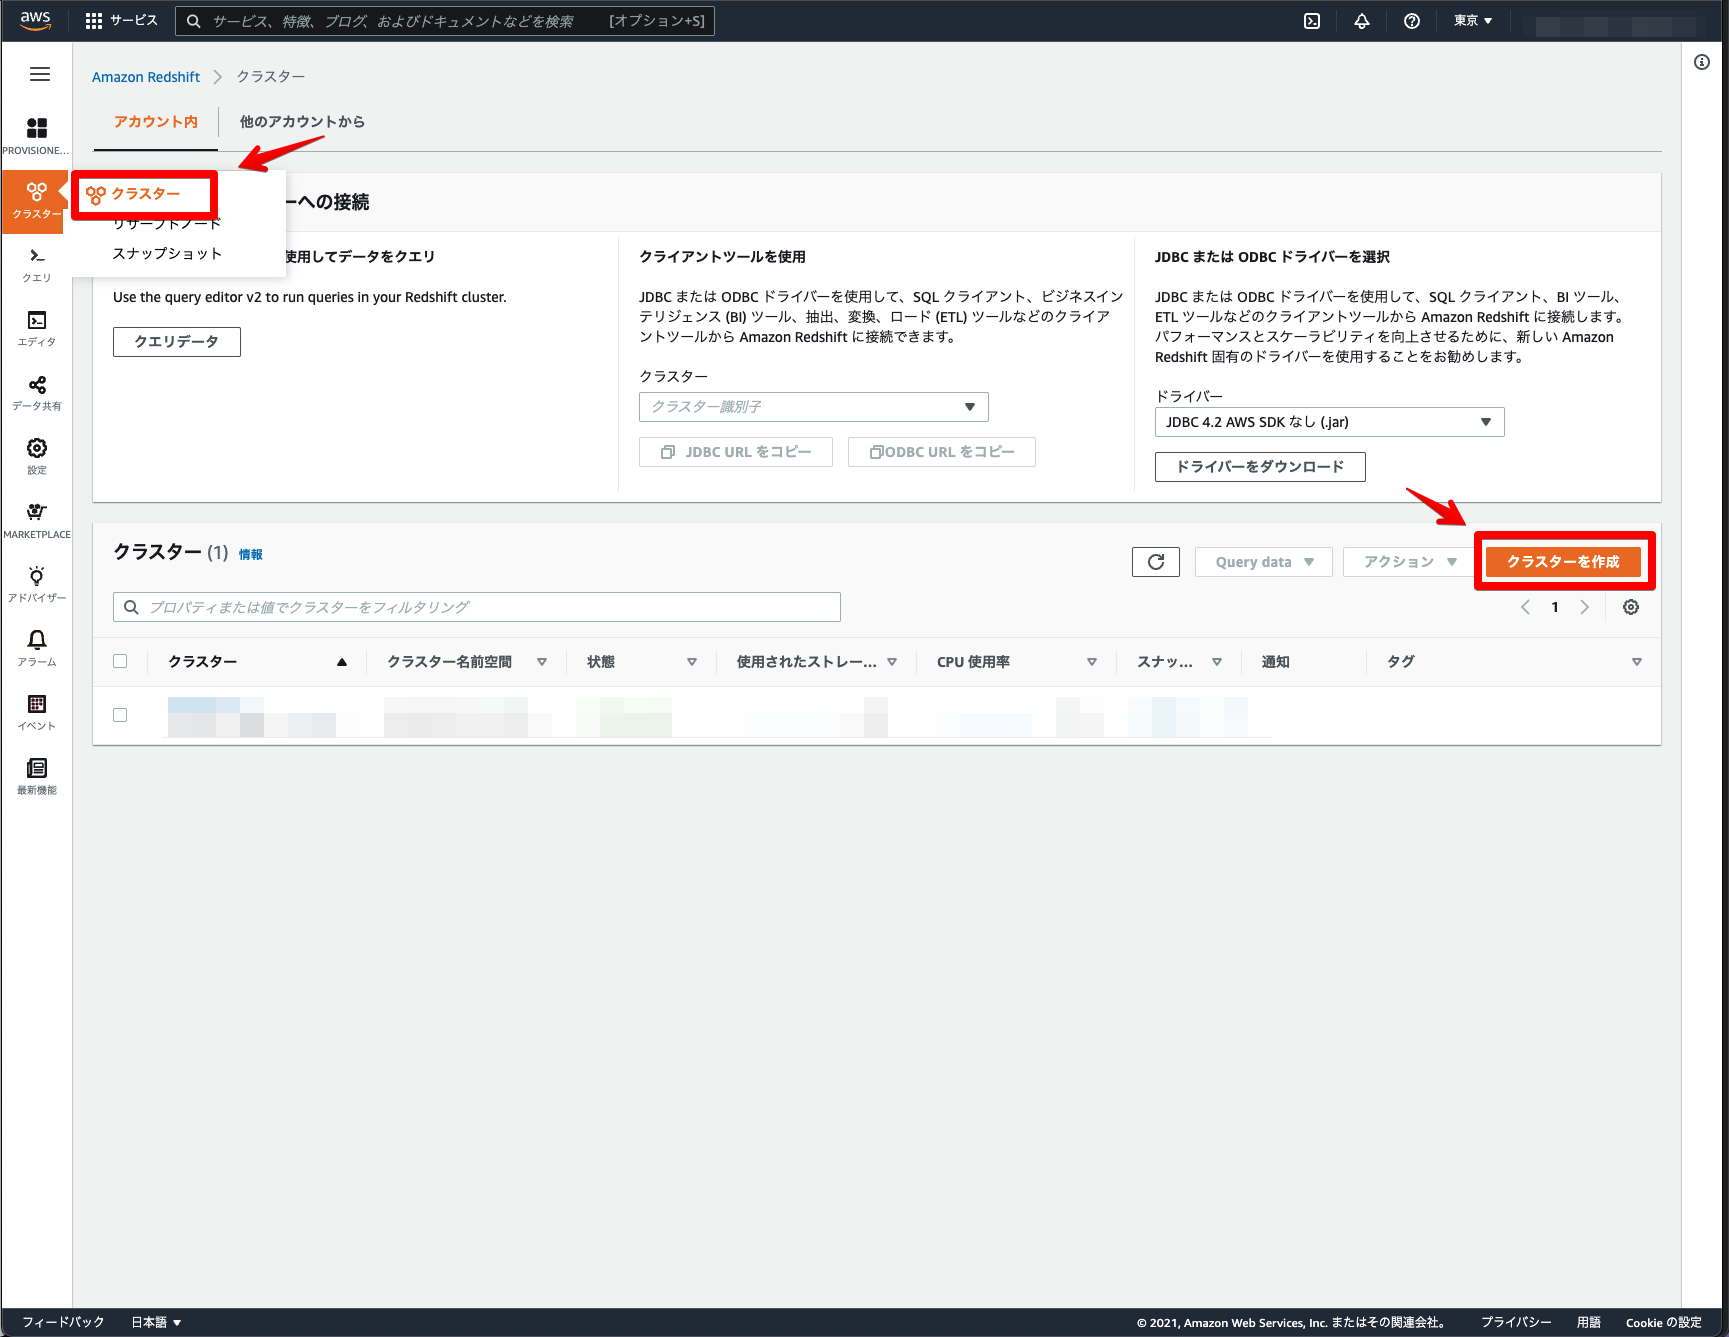Focus the cluster filter search field
Viewport: 1729px width, 1337px height.
pyautogui.click(x=477, y=607)
